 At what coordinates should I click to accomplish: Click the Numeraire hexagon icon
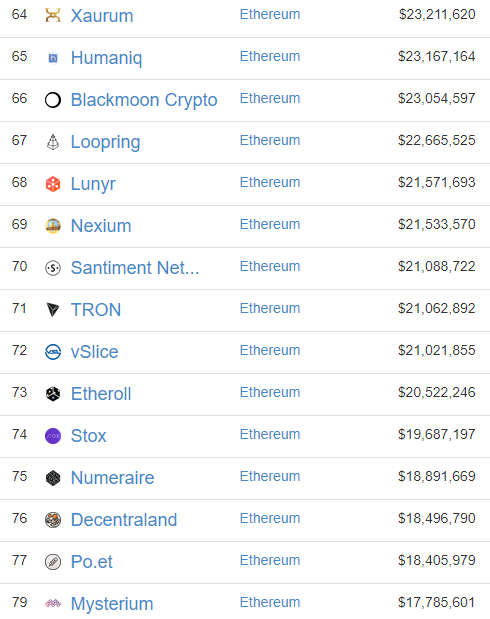tap(53, 478)
